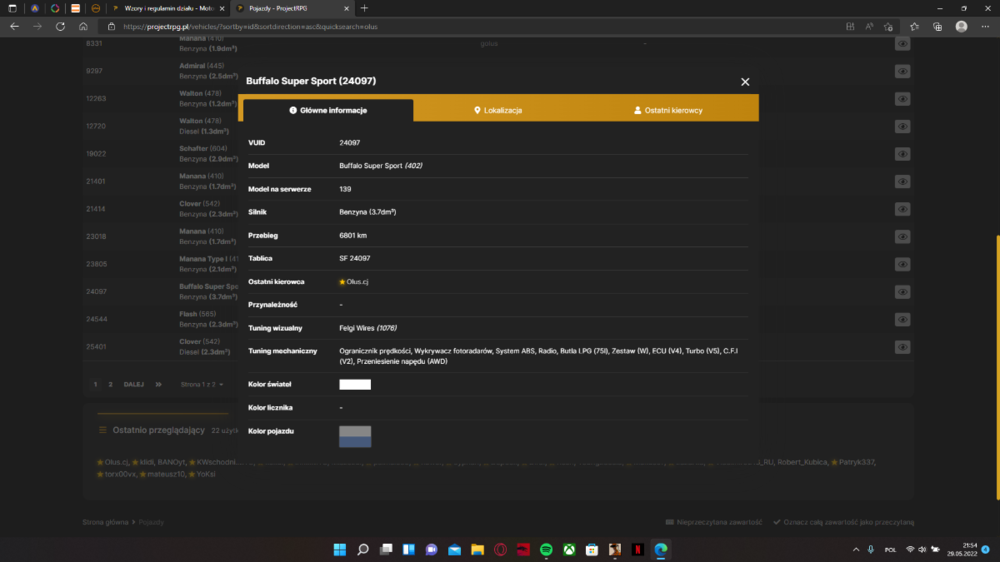Go to page 2 of vehicles
This screenshot has width=1000, height=562.
click(110, 385)
